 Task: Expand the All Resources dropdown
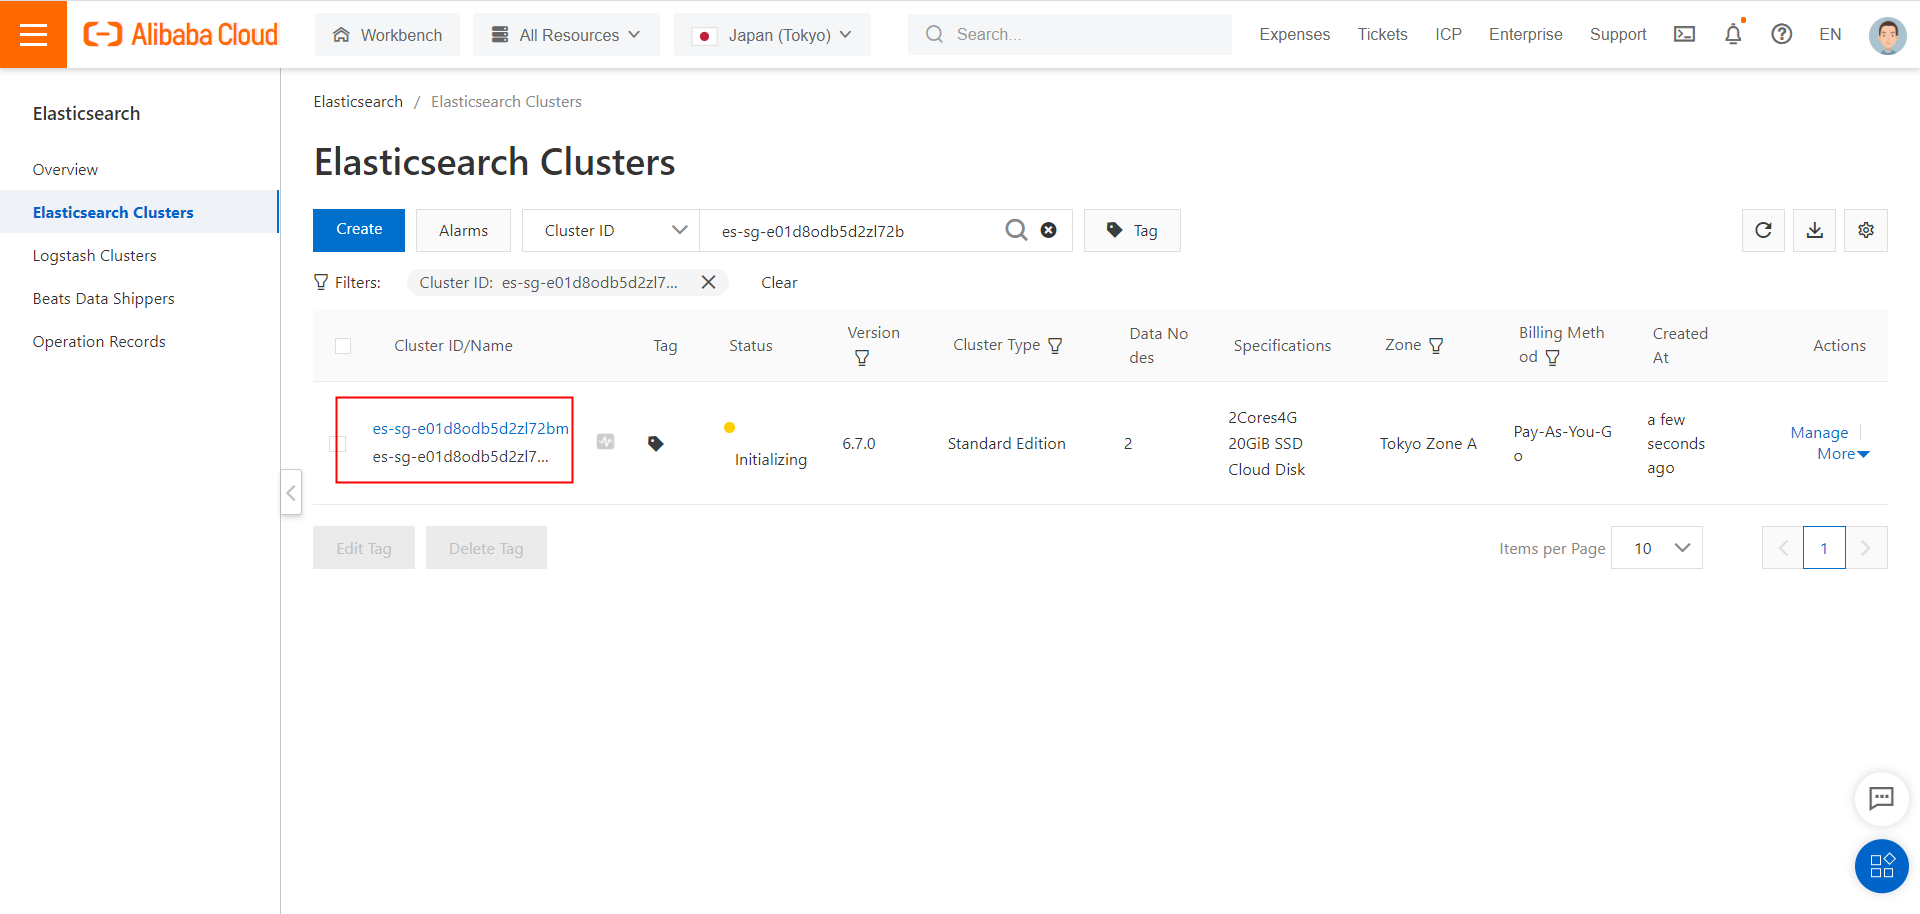(566, 35)
